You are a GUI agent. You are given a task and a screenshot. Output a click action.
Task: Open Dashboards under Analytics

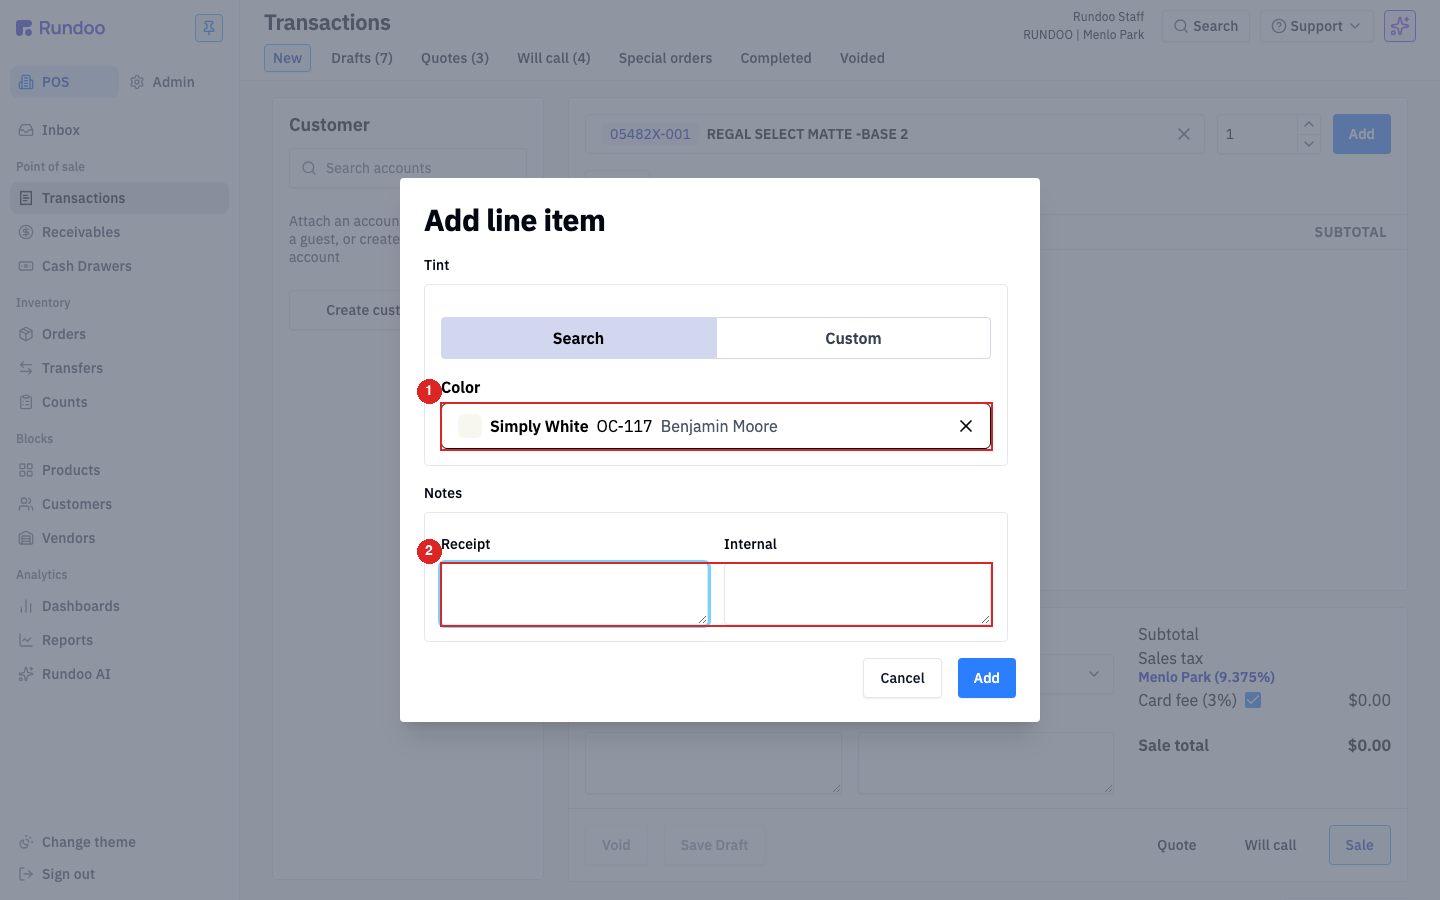pyautogui.click(x=119, y=606)
